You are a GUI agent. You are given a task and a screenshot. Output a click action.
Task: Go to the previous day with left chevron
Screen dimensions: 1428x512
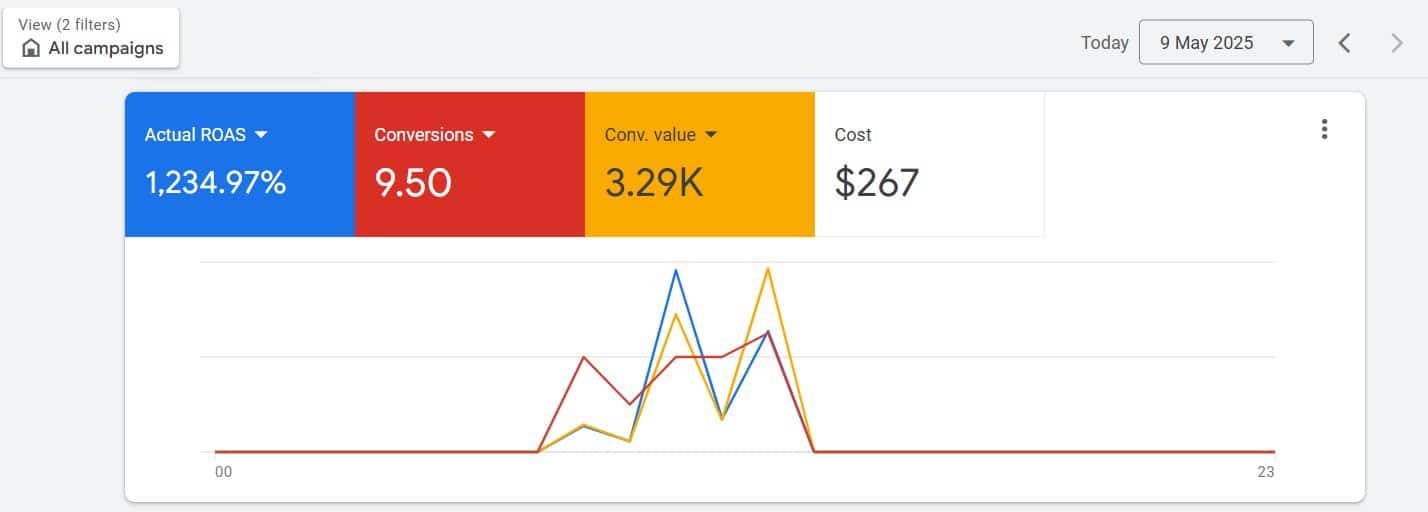pyautogui.click(x=1345, y=43)
